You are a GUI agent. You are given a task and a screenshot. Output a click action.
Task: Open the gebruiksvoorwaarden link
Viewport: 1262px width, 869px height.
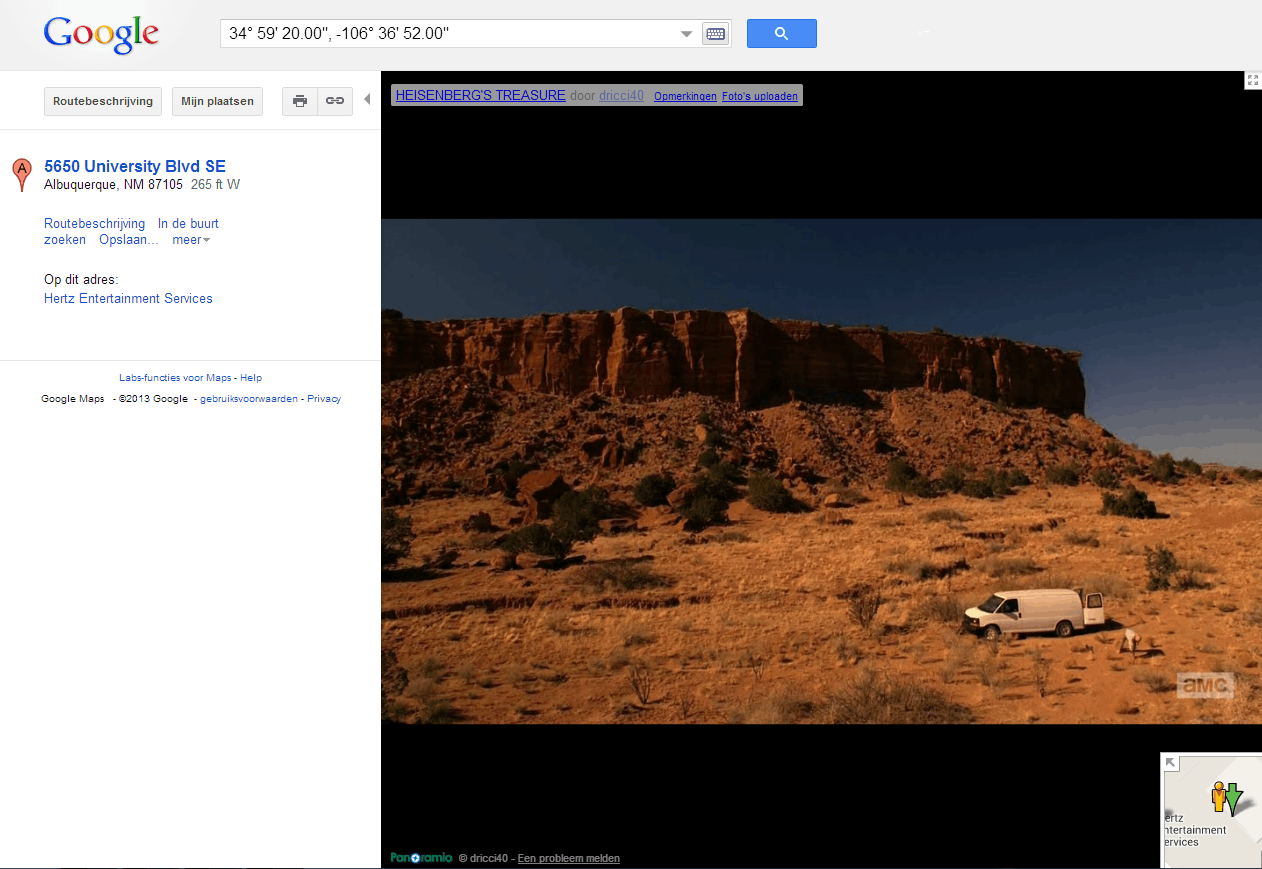[249, 398]
